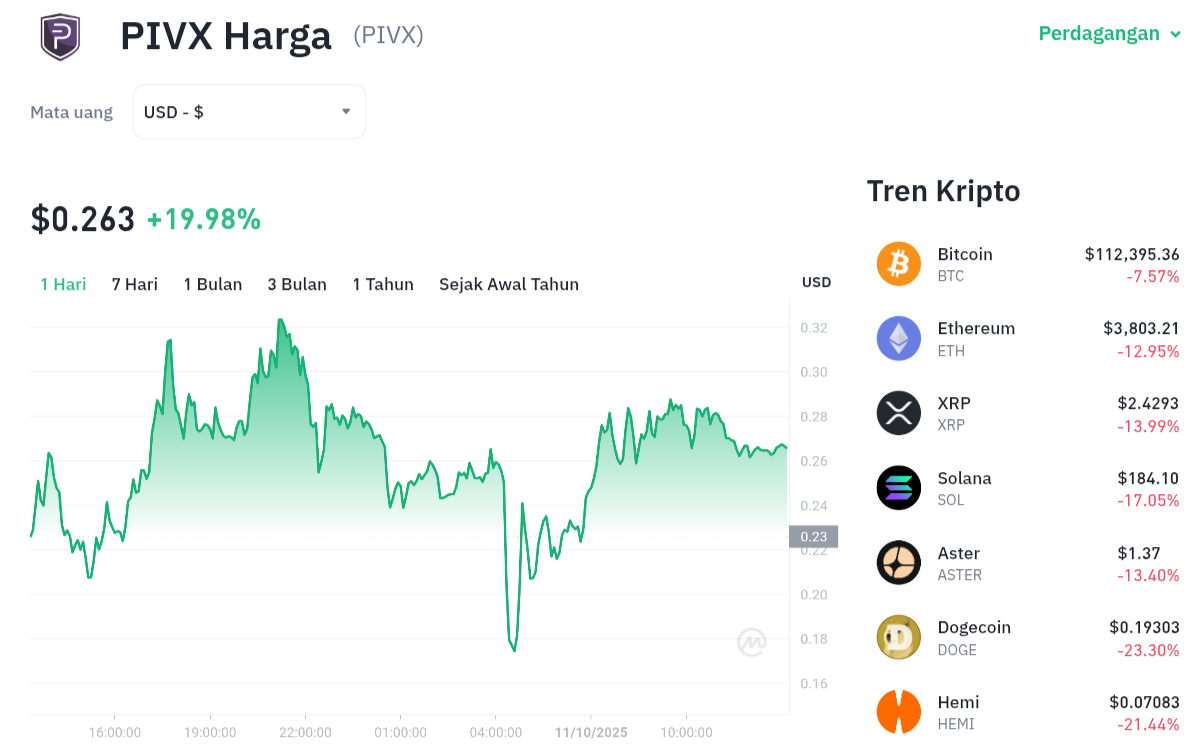Open the Dogecoin name link
1199x755 pixels.
[974, 627]
